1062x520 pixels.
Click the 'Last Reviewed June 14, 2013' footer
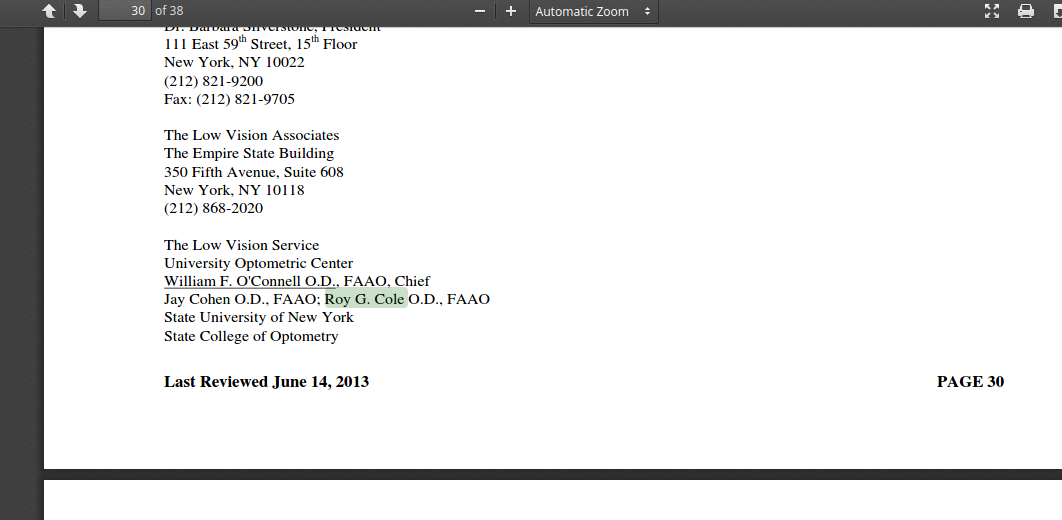tap(266, 382)
